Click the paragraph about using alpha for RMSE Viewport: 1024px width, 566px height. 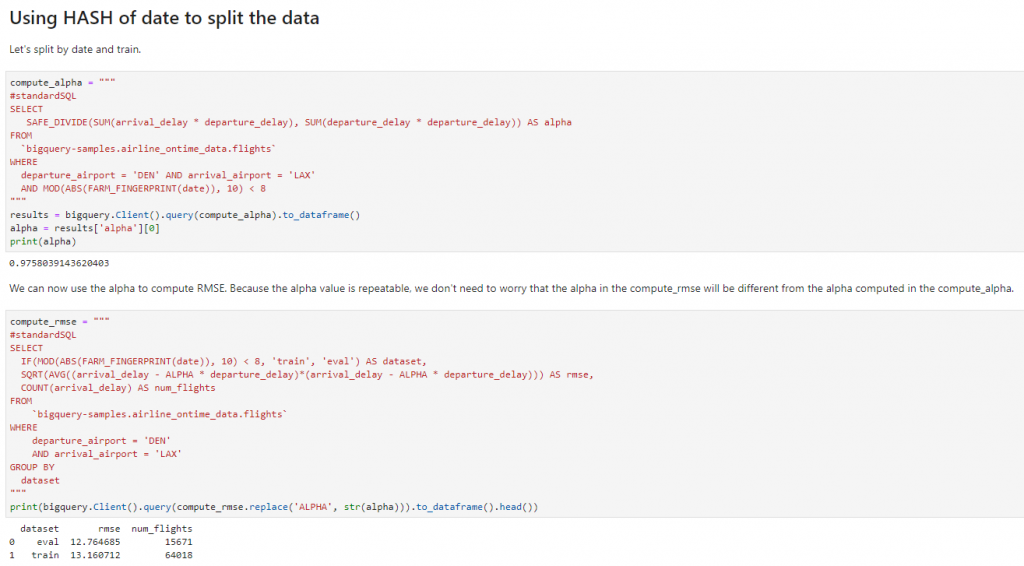coord(511,288)
